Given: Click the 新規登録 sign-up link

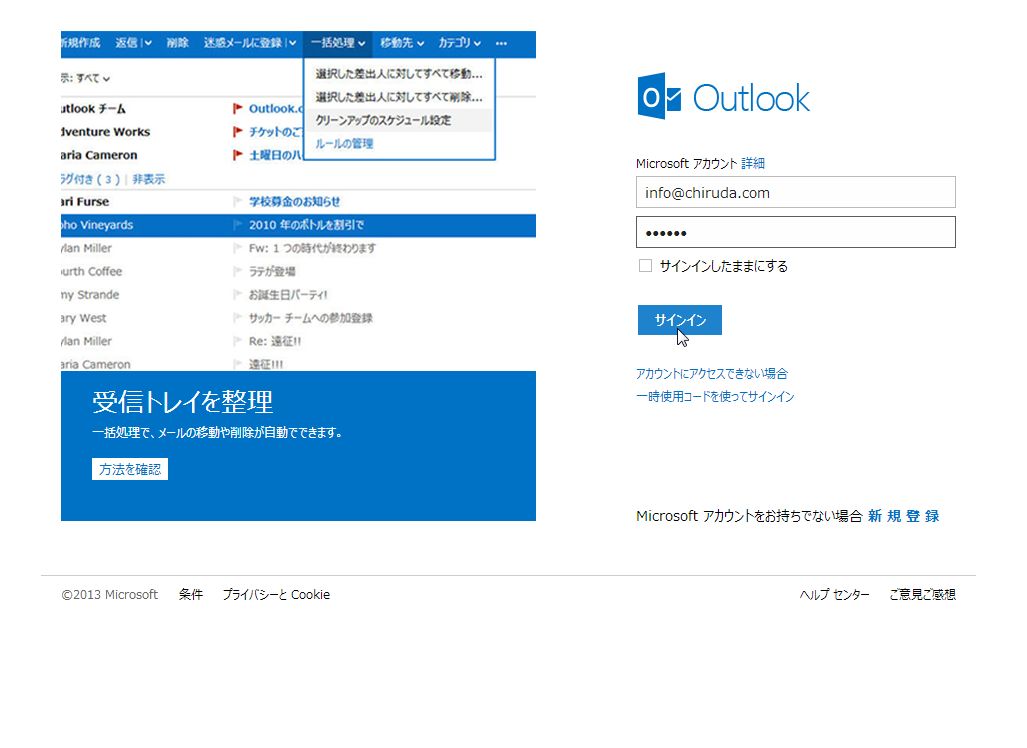Looking at the screenshot, I should [x=904, y=516].
